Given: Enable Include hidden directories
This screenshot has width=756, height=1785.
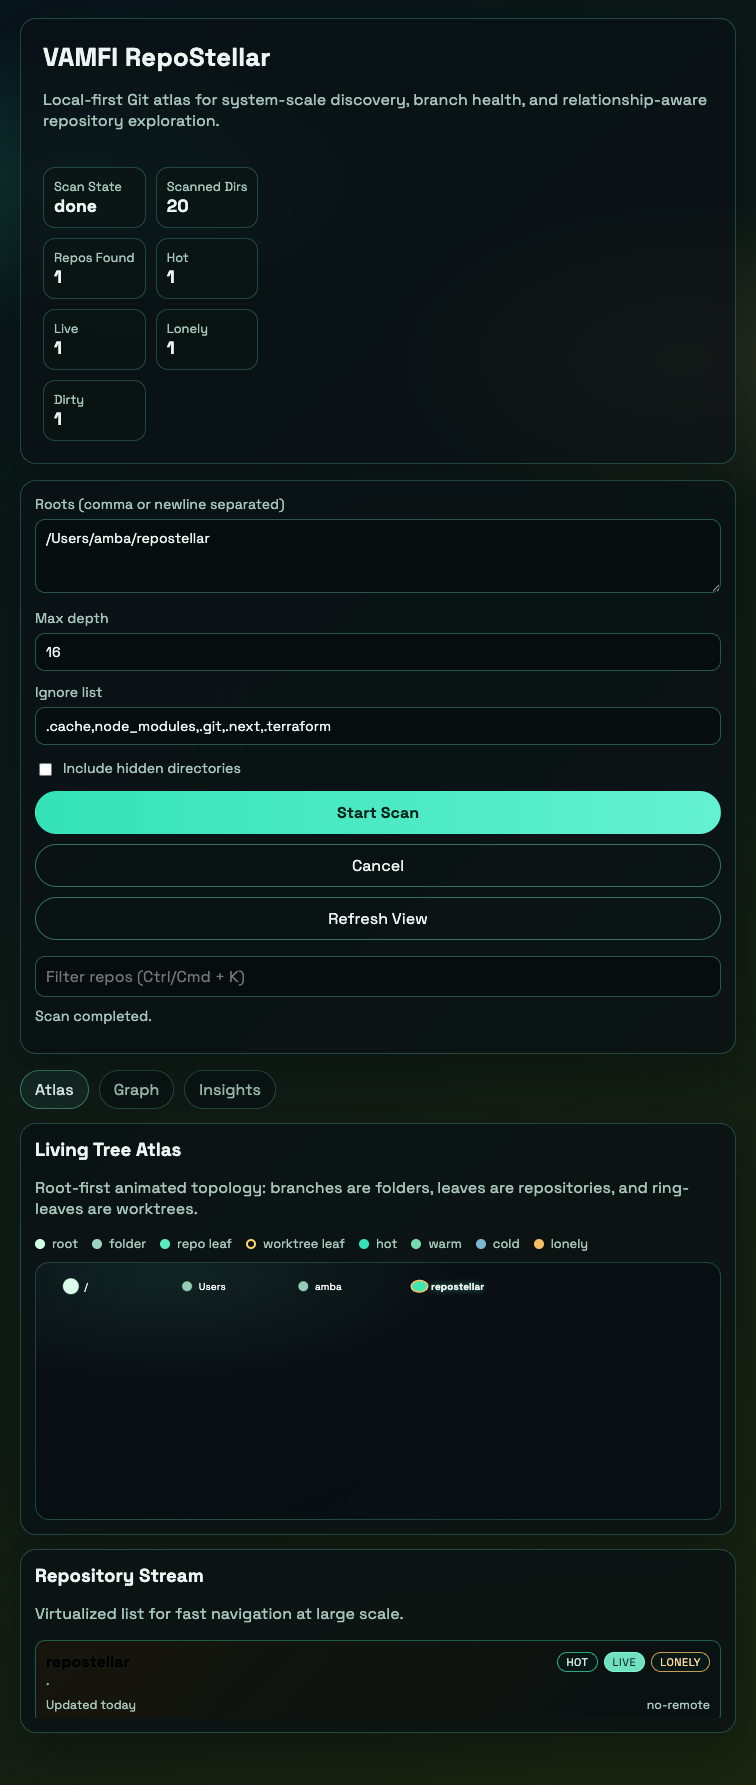Looking at the screenshot, I should [x=45, y=768].
